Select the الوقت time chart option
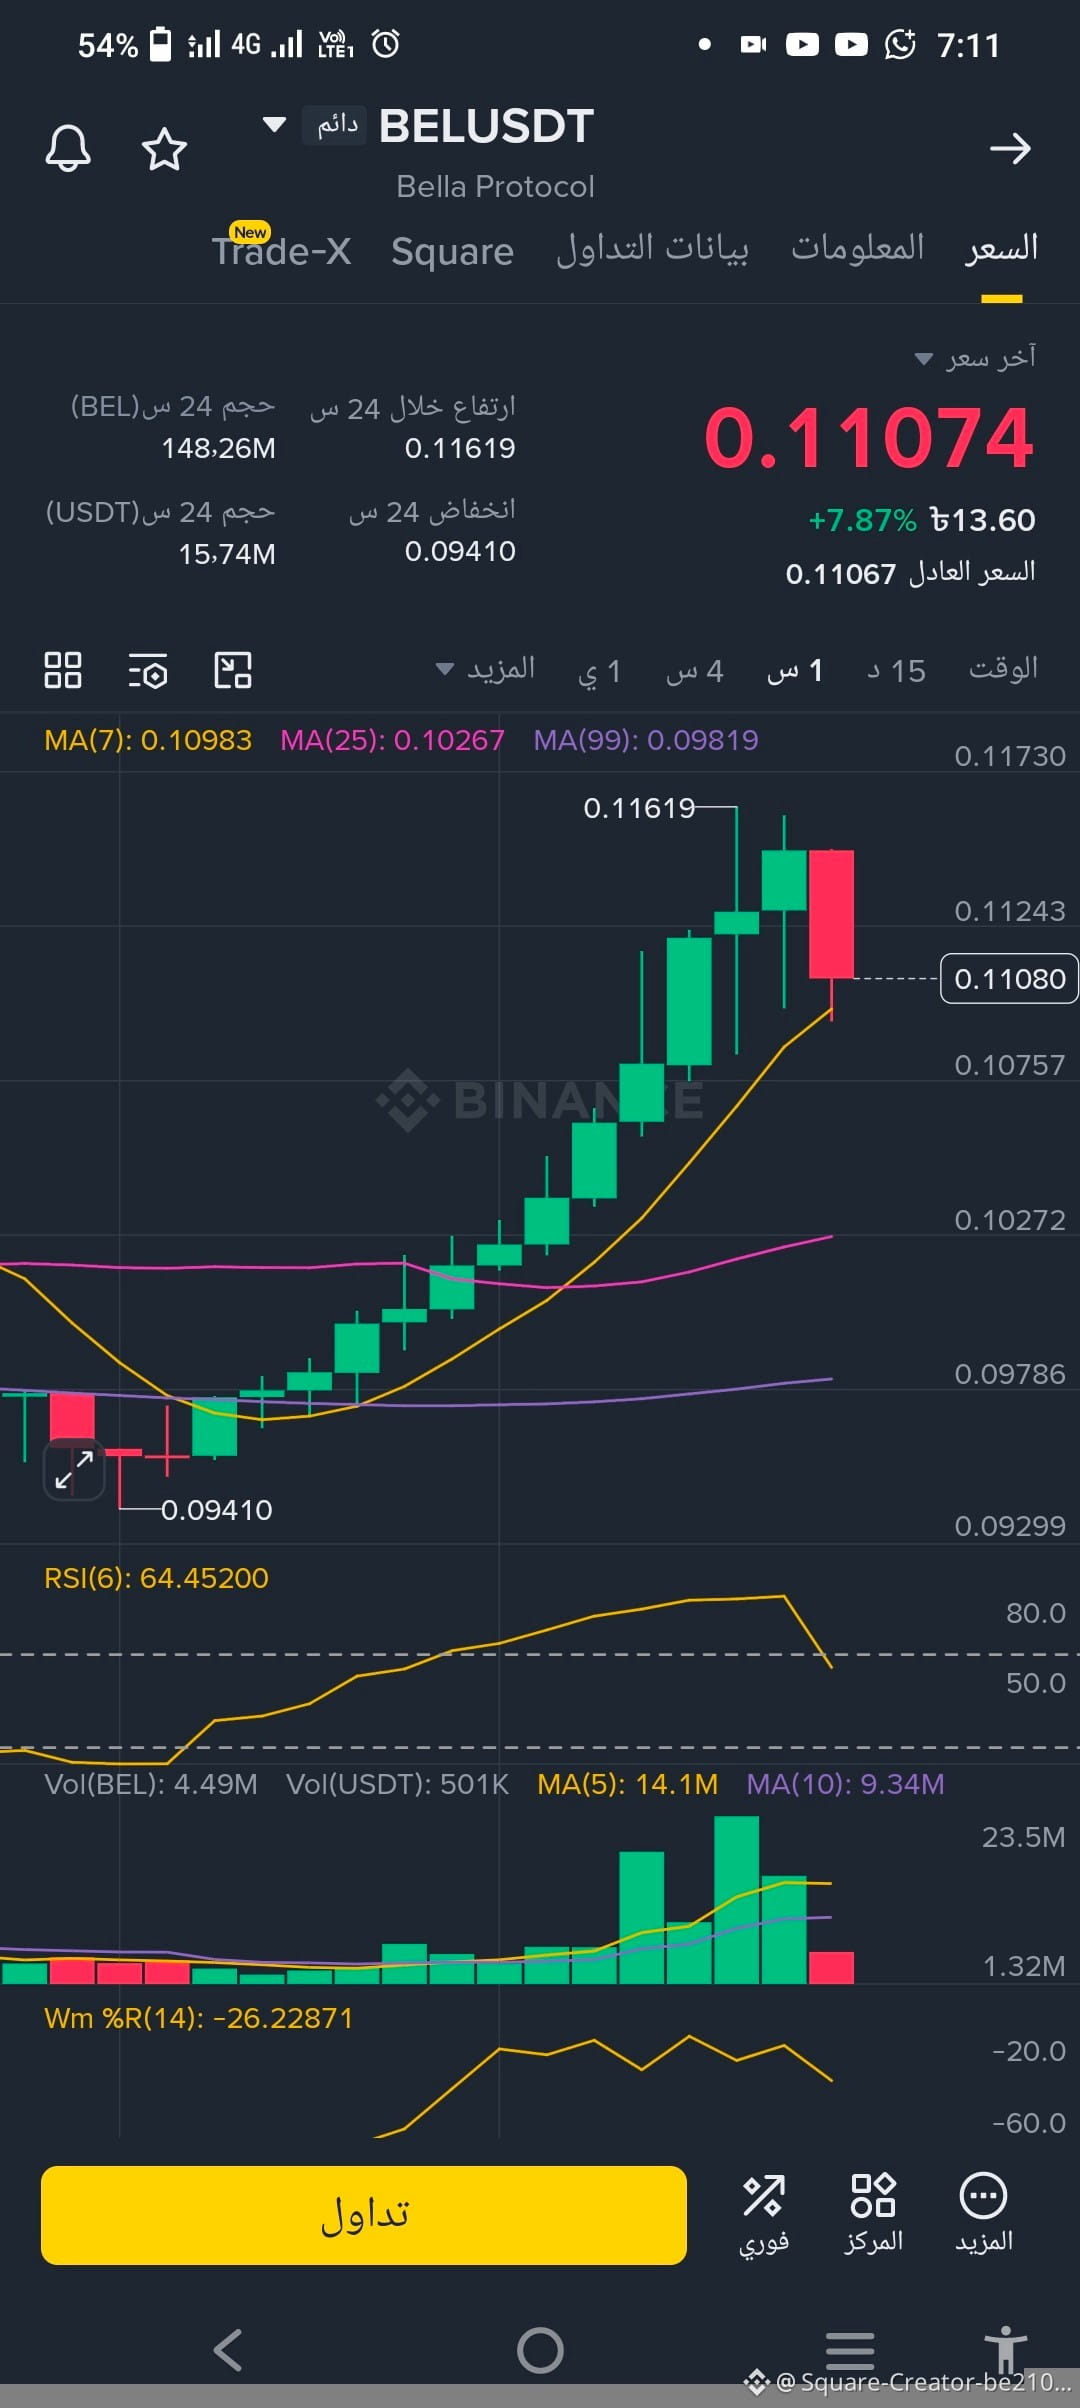 tap(1003, 669)
